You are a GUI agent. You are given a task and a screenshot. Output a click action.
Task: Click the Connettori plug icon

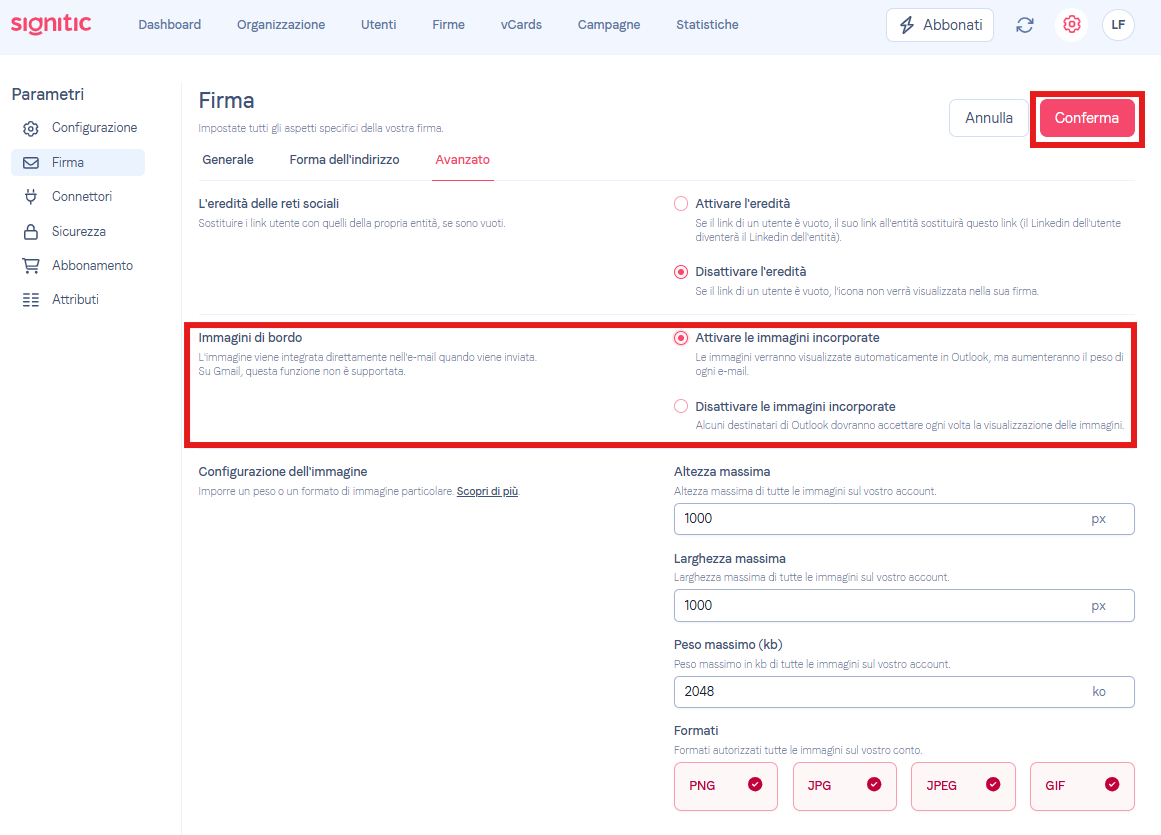coord(30,197)
